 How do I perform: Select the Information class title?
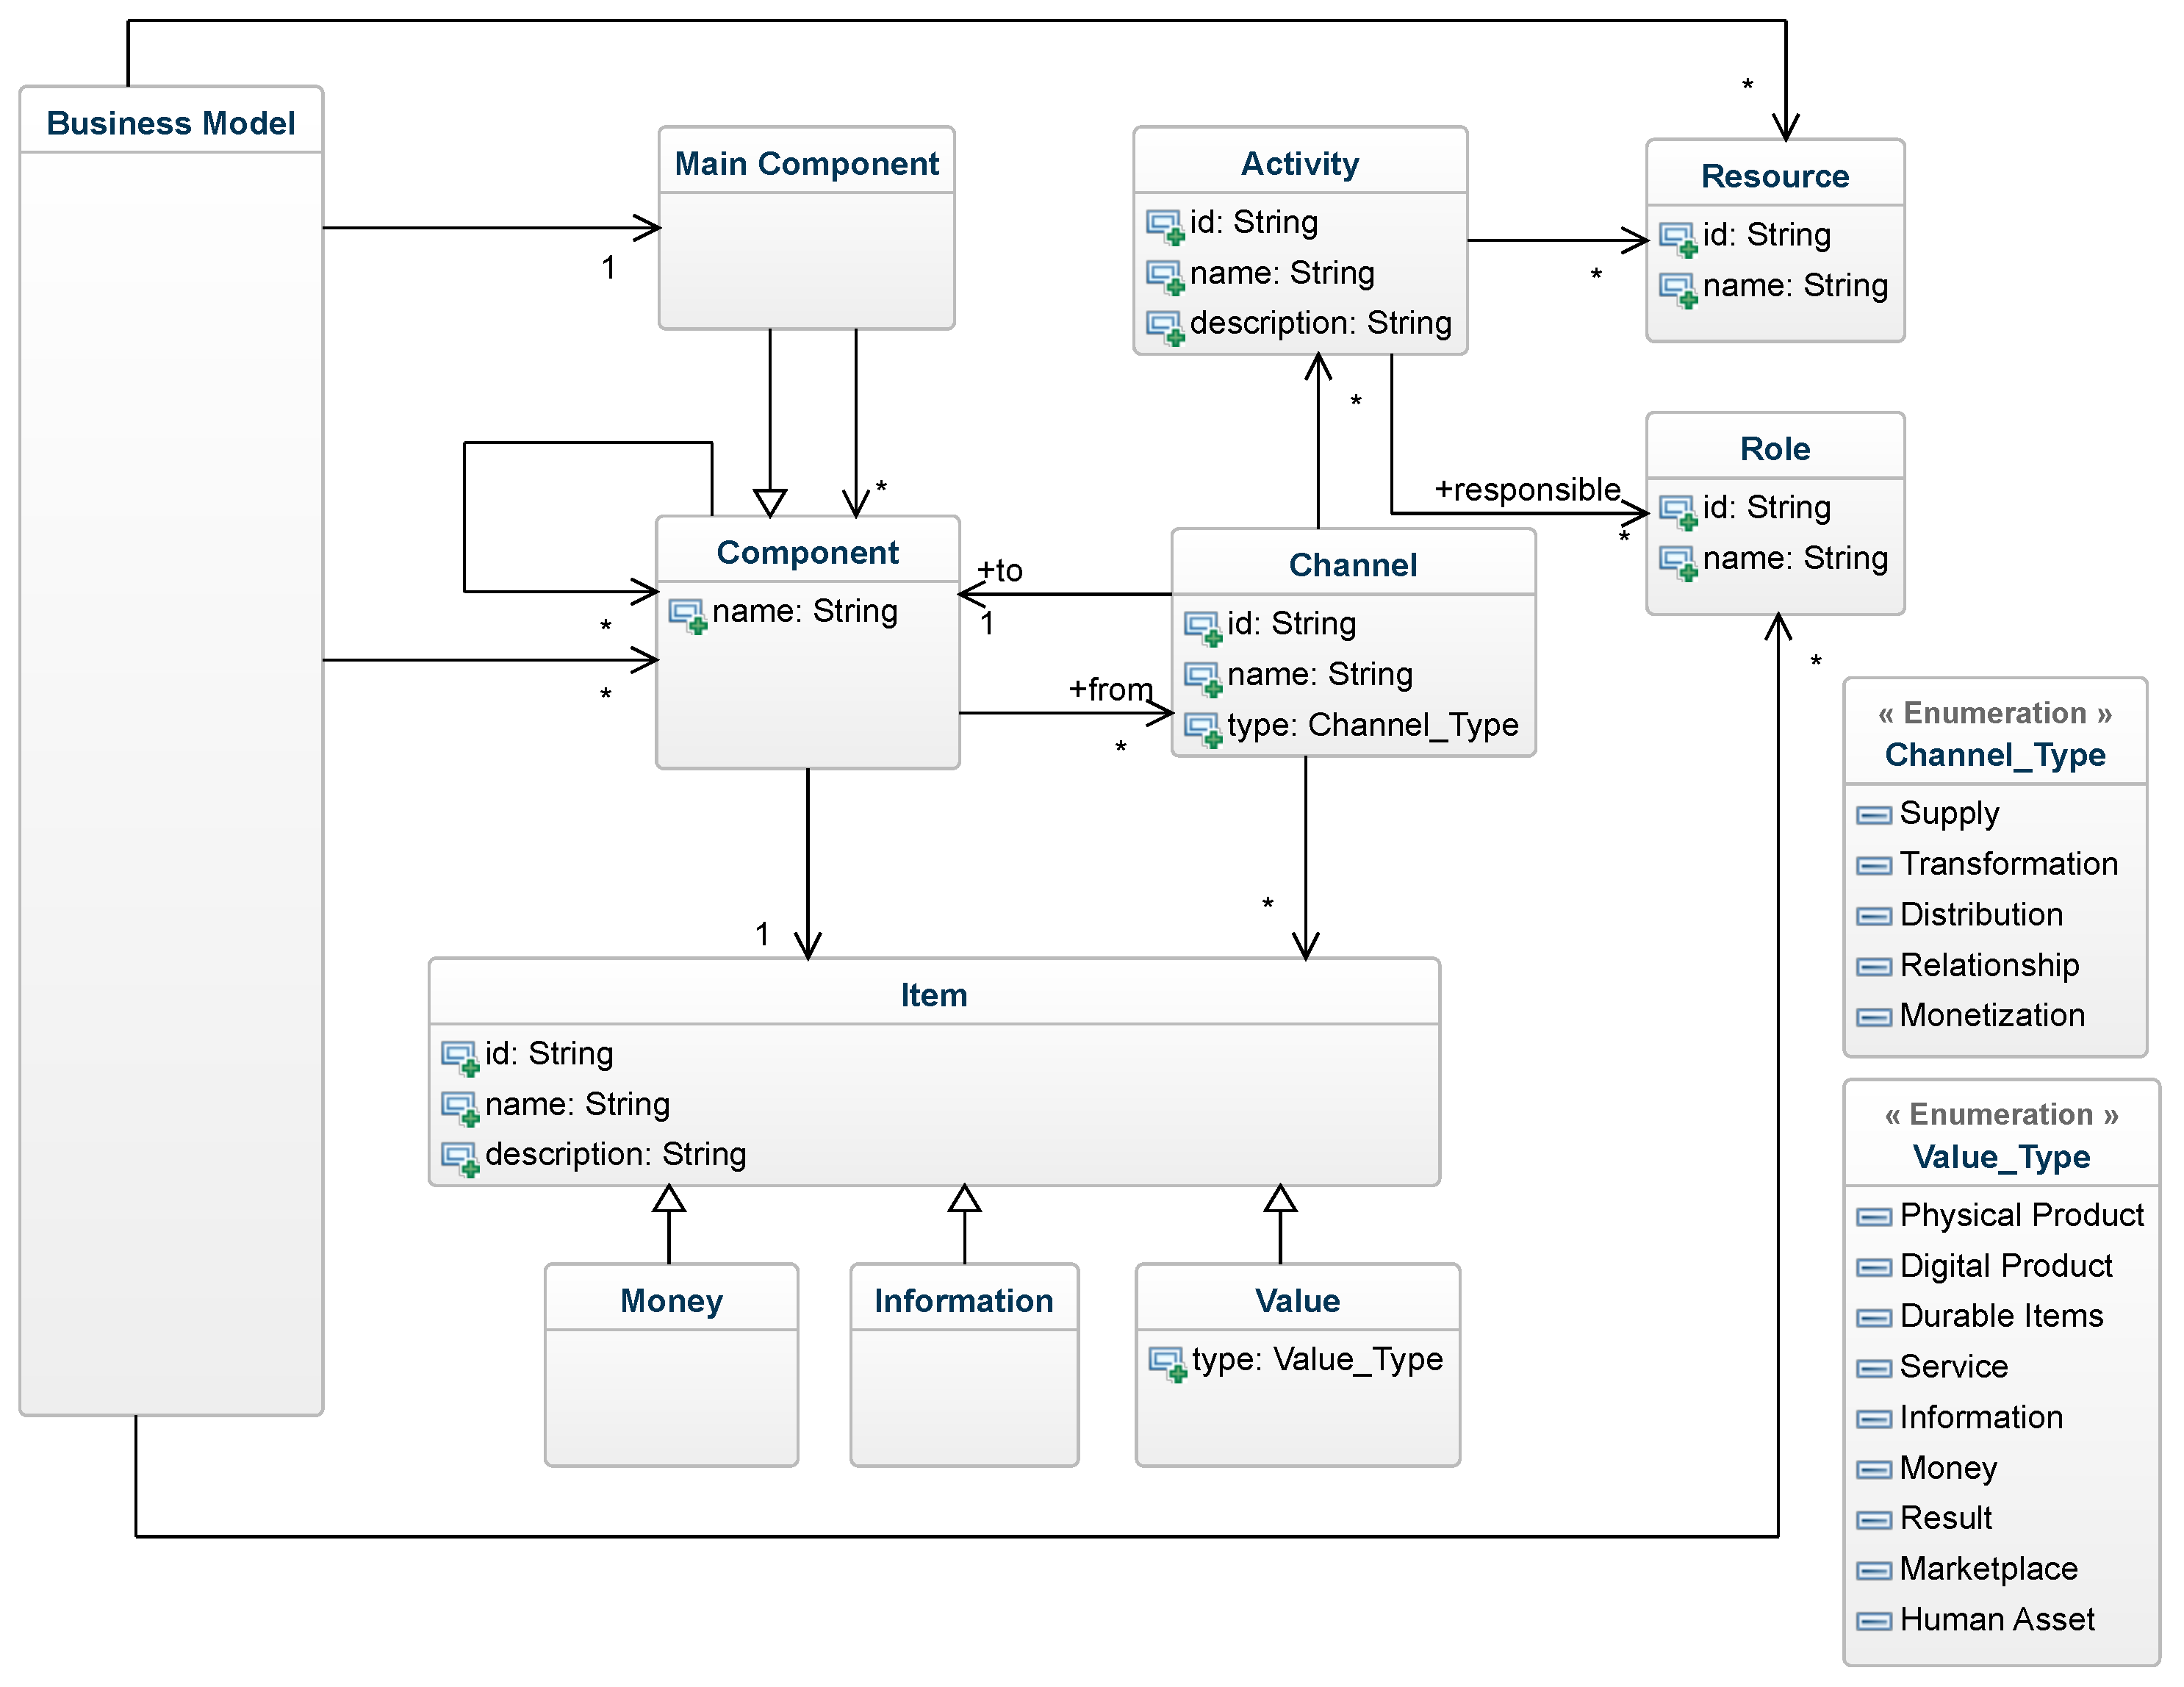(x=963, y=1300)
